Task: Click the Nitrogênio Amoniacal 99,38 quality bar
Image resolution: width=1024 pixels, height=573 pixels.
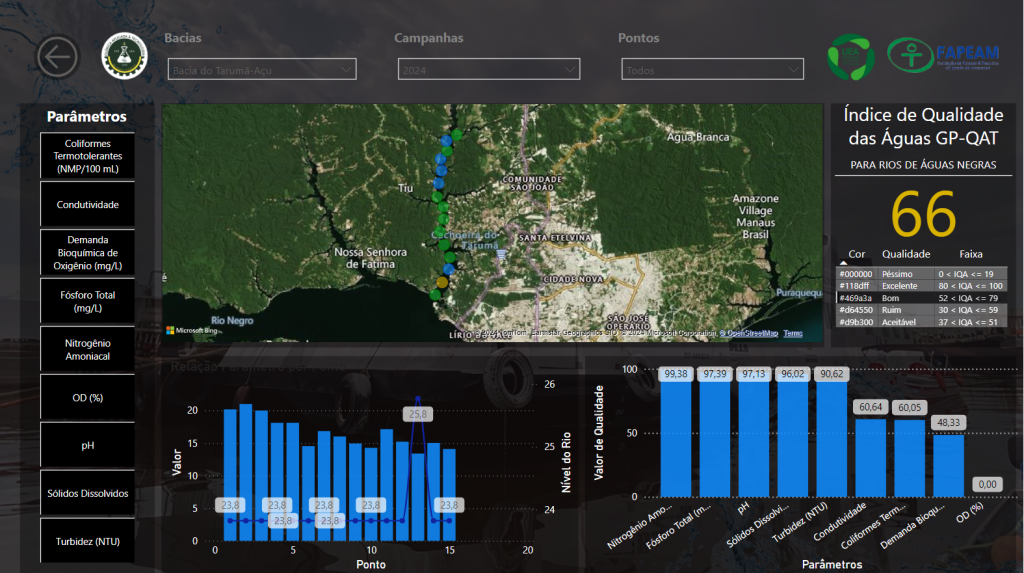Action: 676,440
